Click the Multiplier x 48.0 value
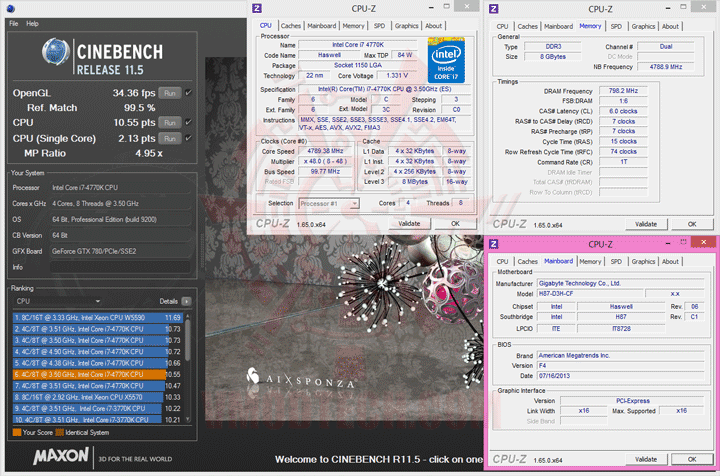The image size is (720, 476). tap(326, 161)
